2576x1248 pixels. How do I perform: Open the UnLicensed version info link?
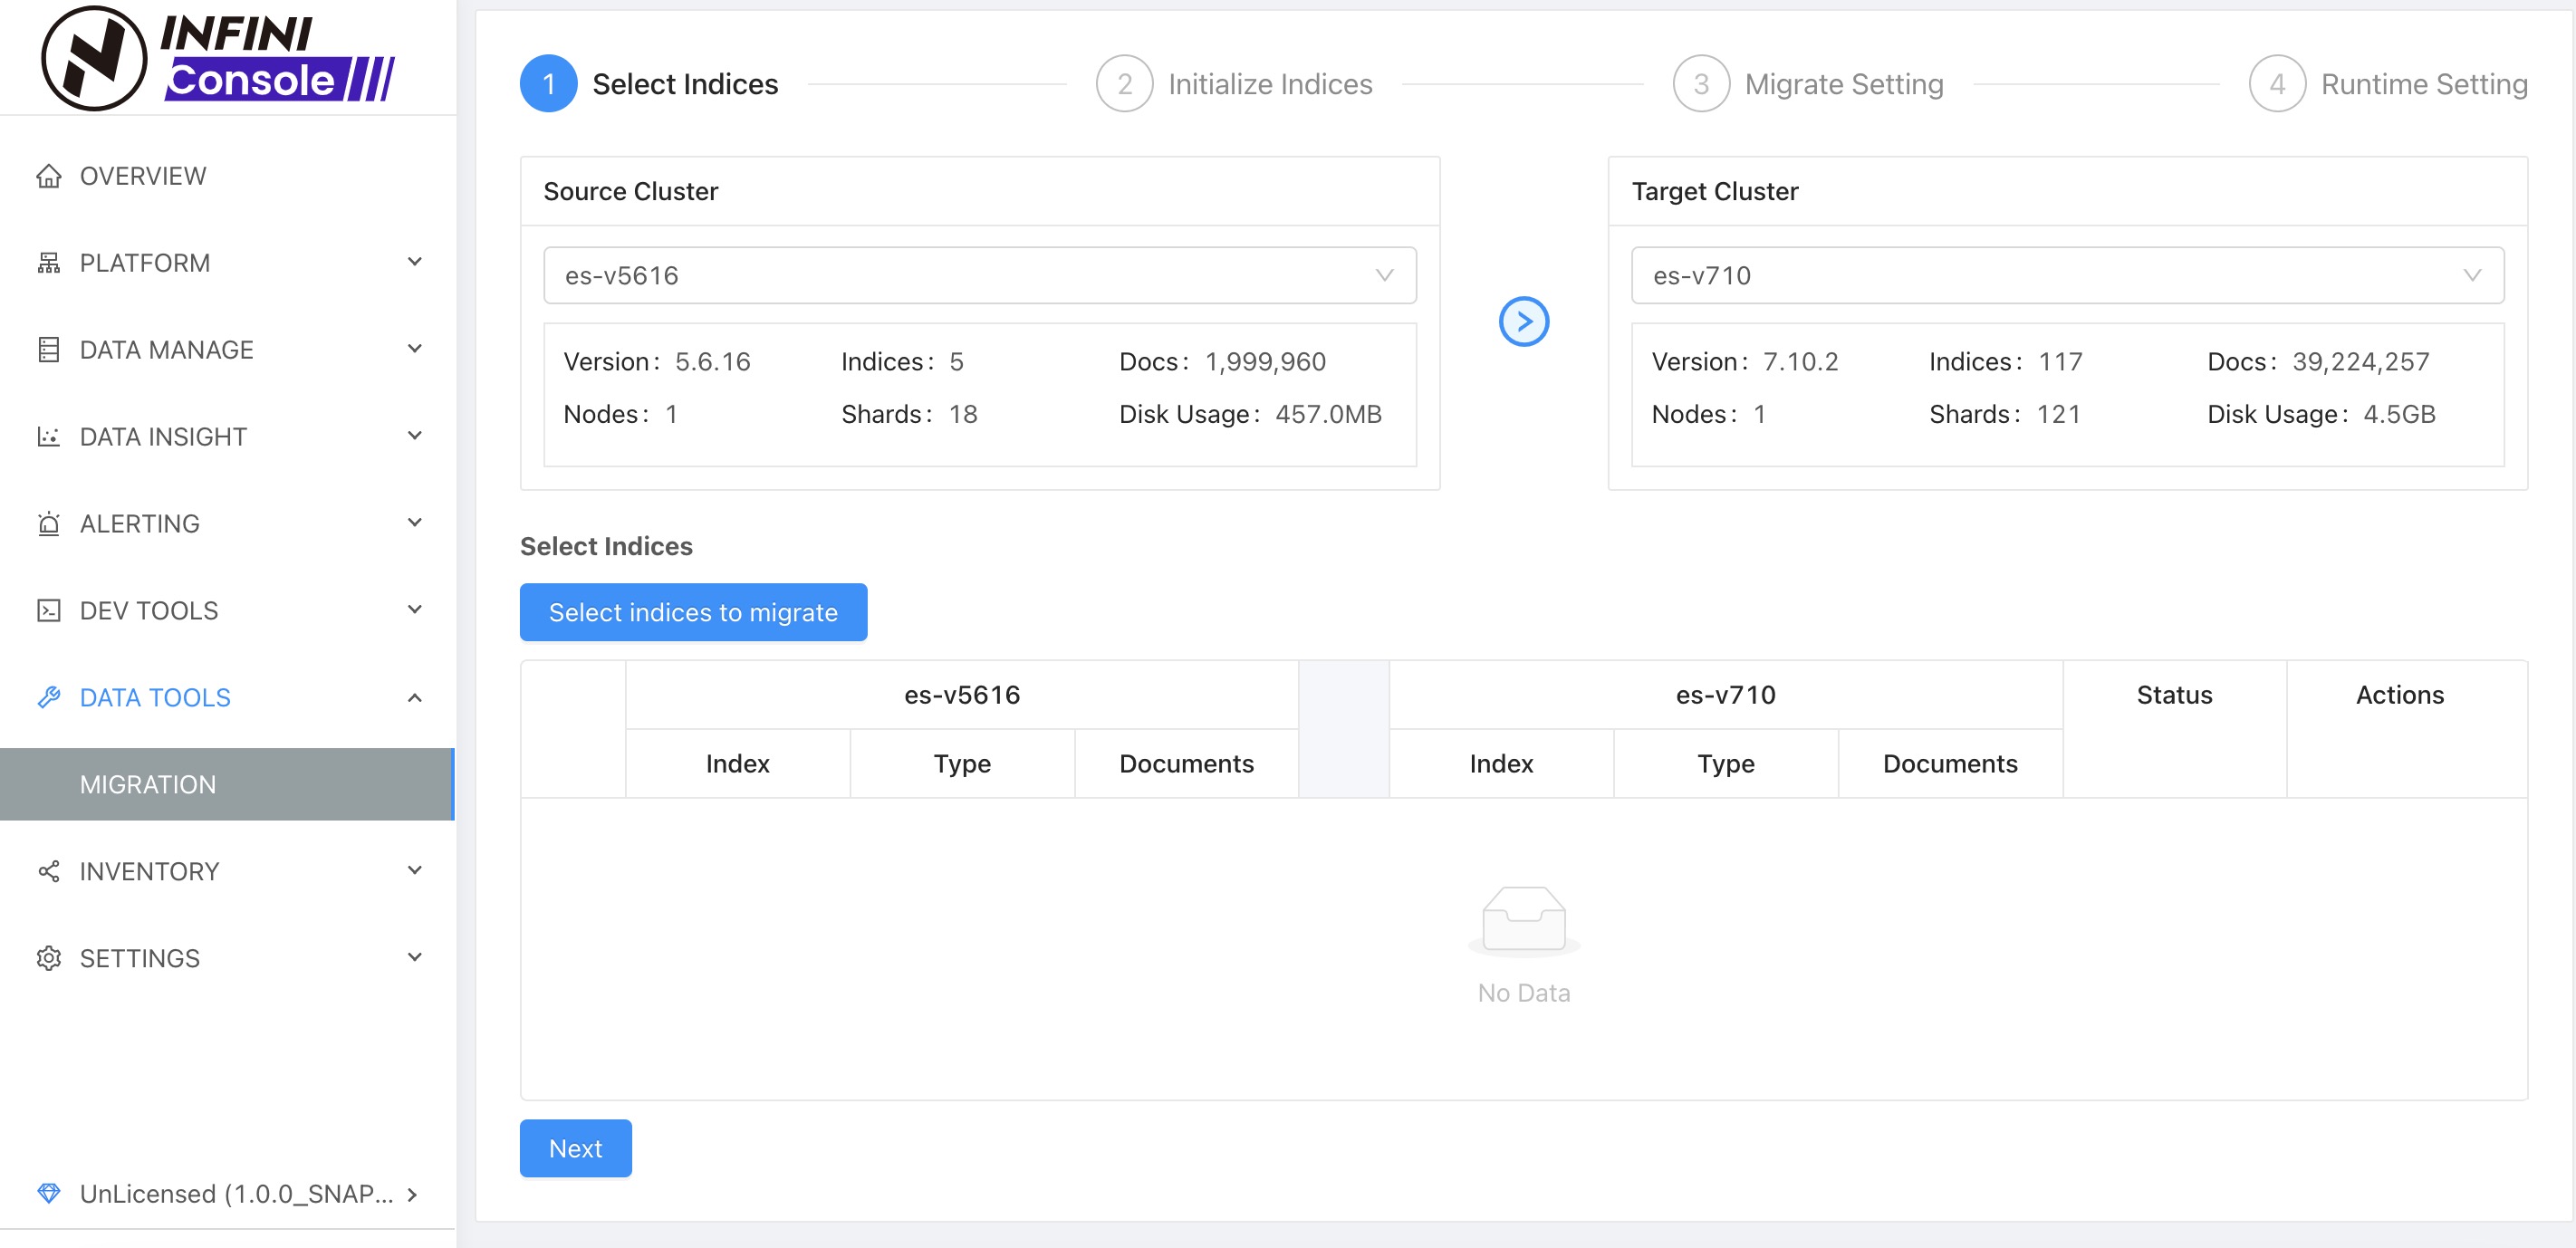tap(236, 1194)
